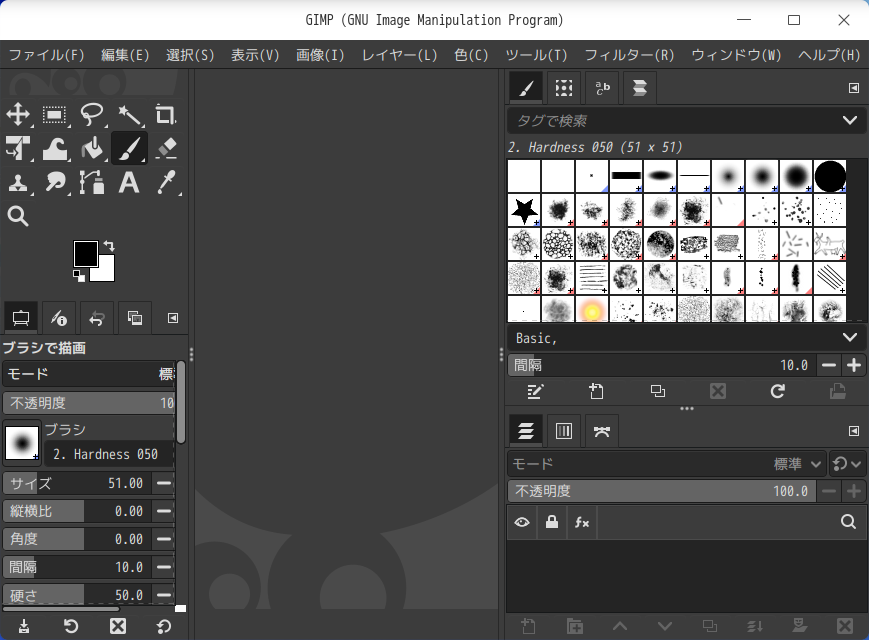Toggle the layer visibility eye column header

point(522,522)
